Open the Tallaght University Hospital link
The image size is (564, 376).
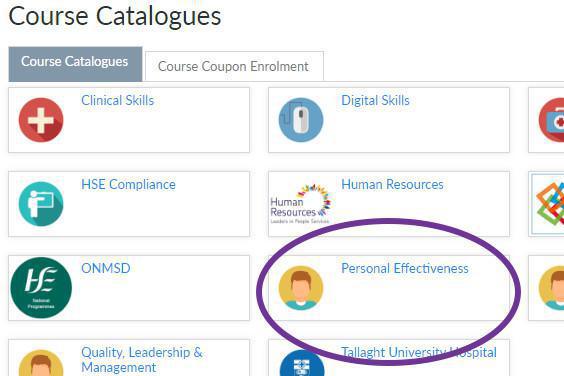coord(419,352)
